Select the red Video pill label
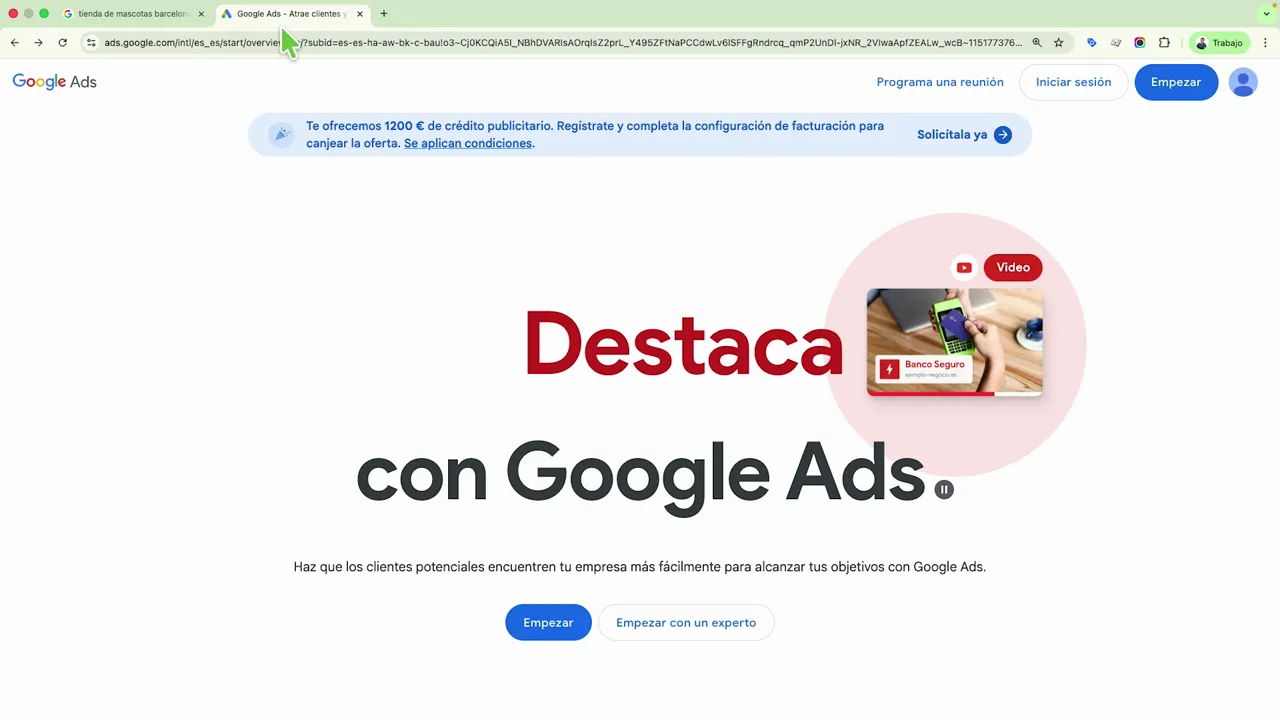 click(1013, 267)
